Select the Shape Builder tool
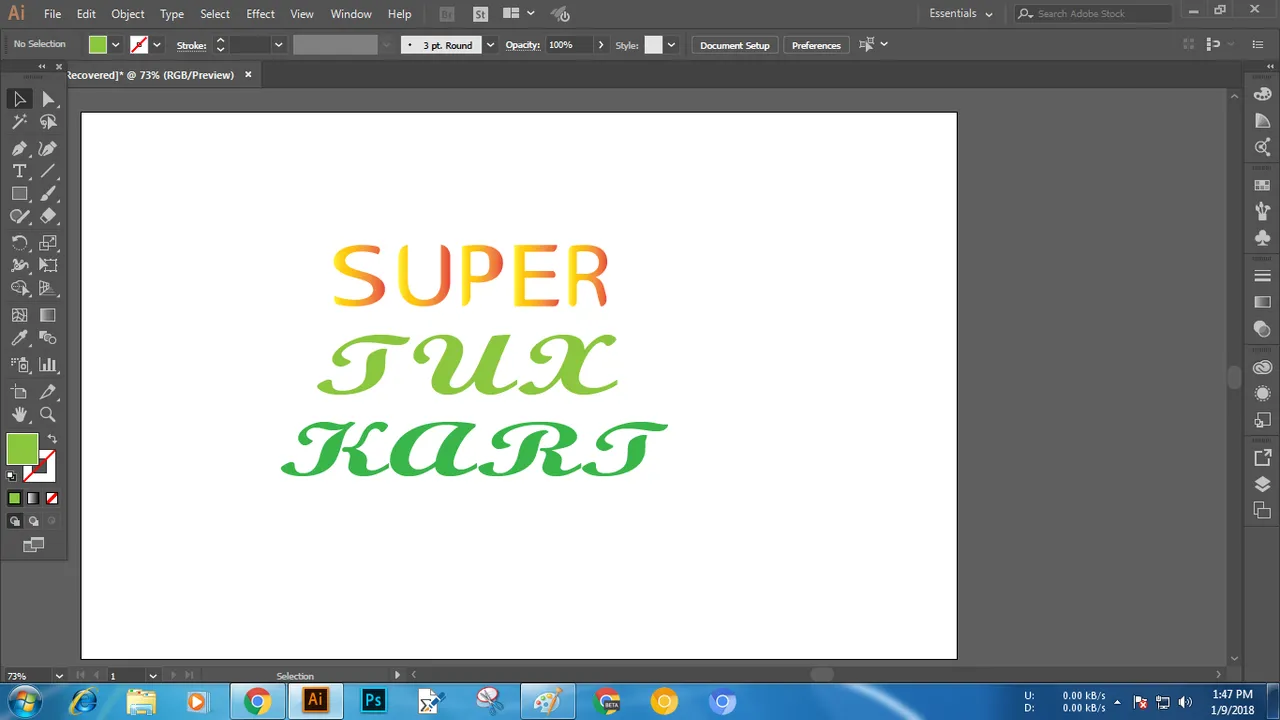The image size is (1280, 720). click(x=19, y=288)
